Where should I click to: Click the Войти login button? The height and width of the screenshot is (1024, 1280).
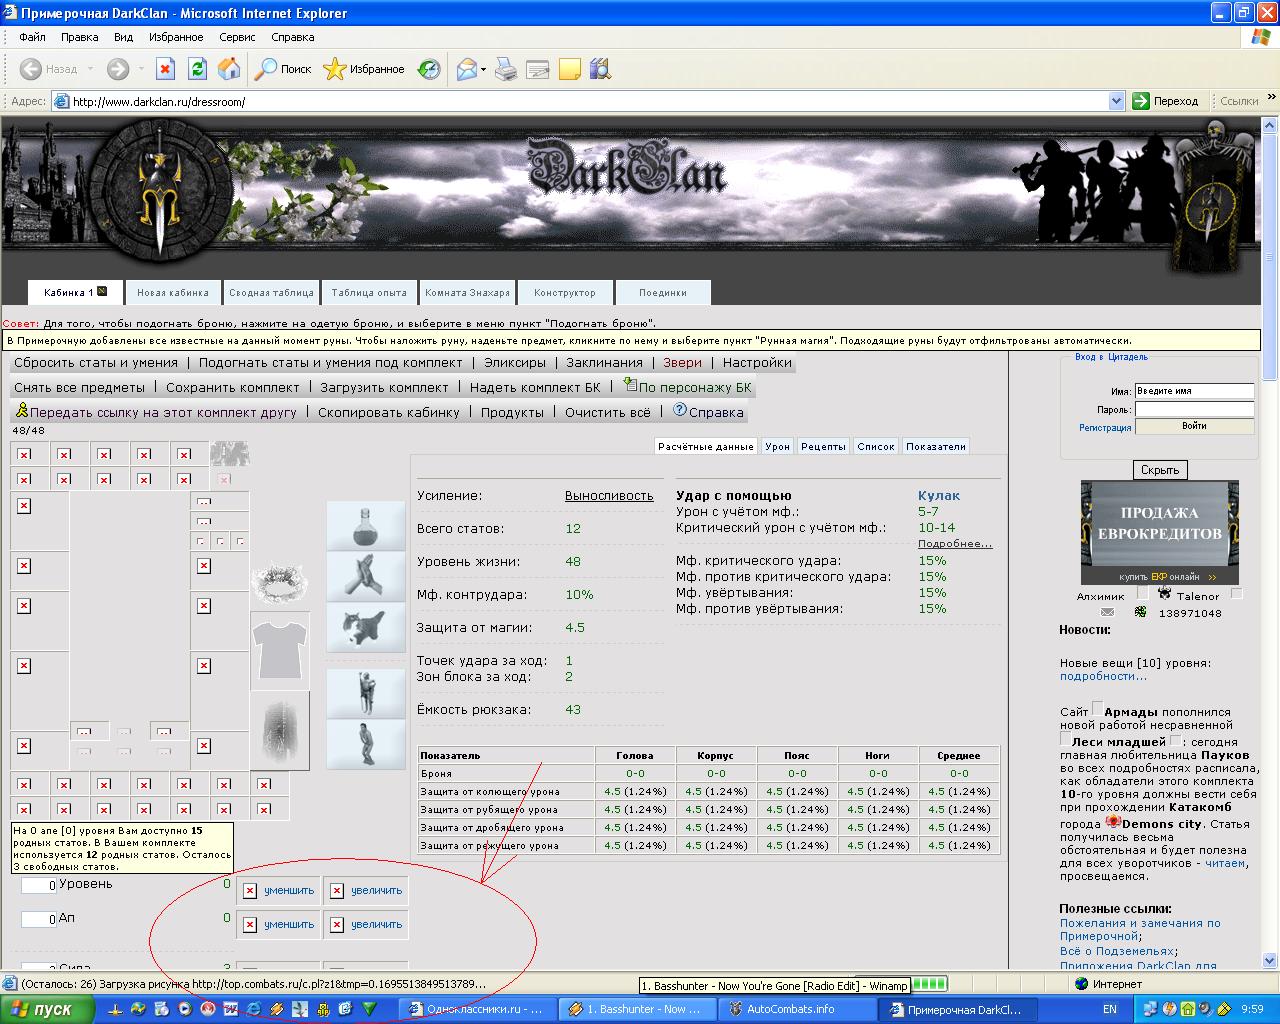tap(1194, 426)
